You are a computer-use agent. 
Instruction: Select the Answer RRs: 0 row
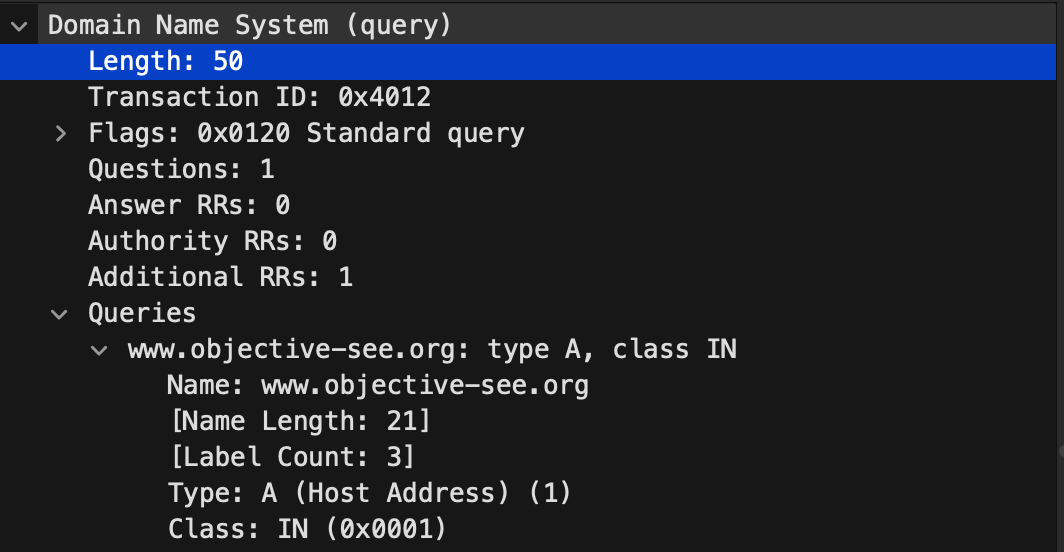528,205
